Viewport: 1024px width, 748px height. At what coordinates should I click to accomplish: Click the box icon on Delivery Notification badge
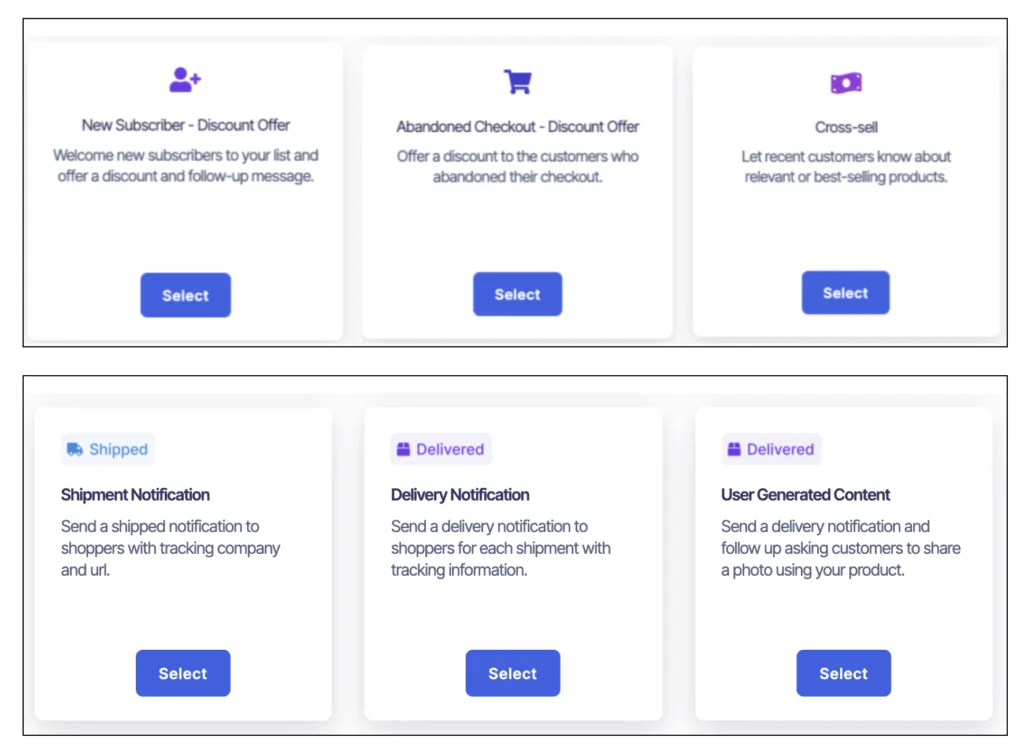tap(404, 449)
